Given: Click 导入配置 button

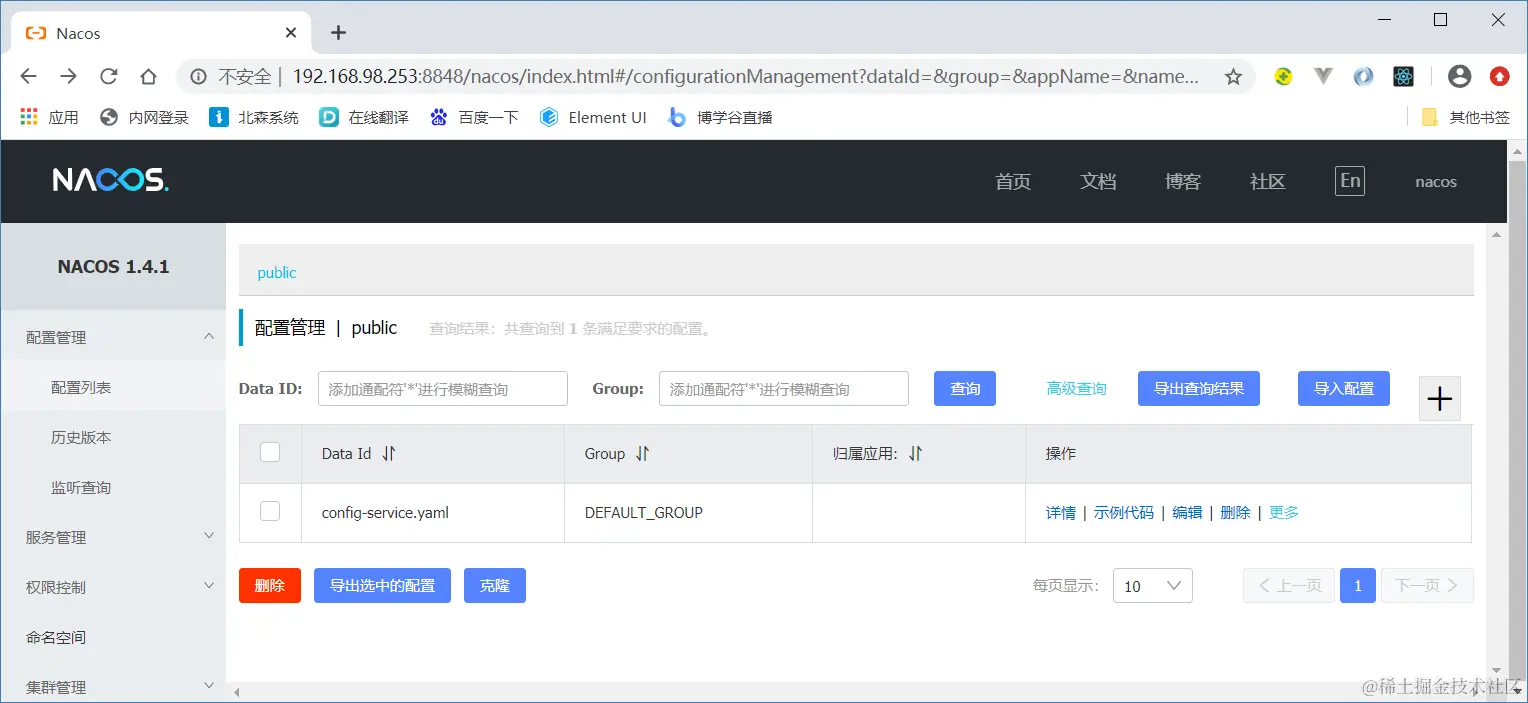Looking at the screenshot, I should (x=1344, y=388).
